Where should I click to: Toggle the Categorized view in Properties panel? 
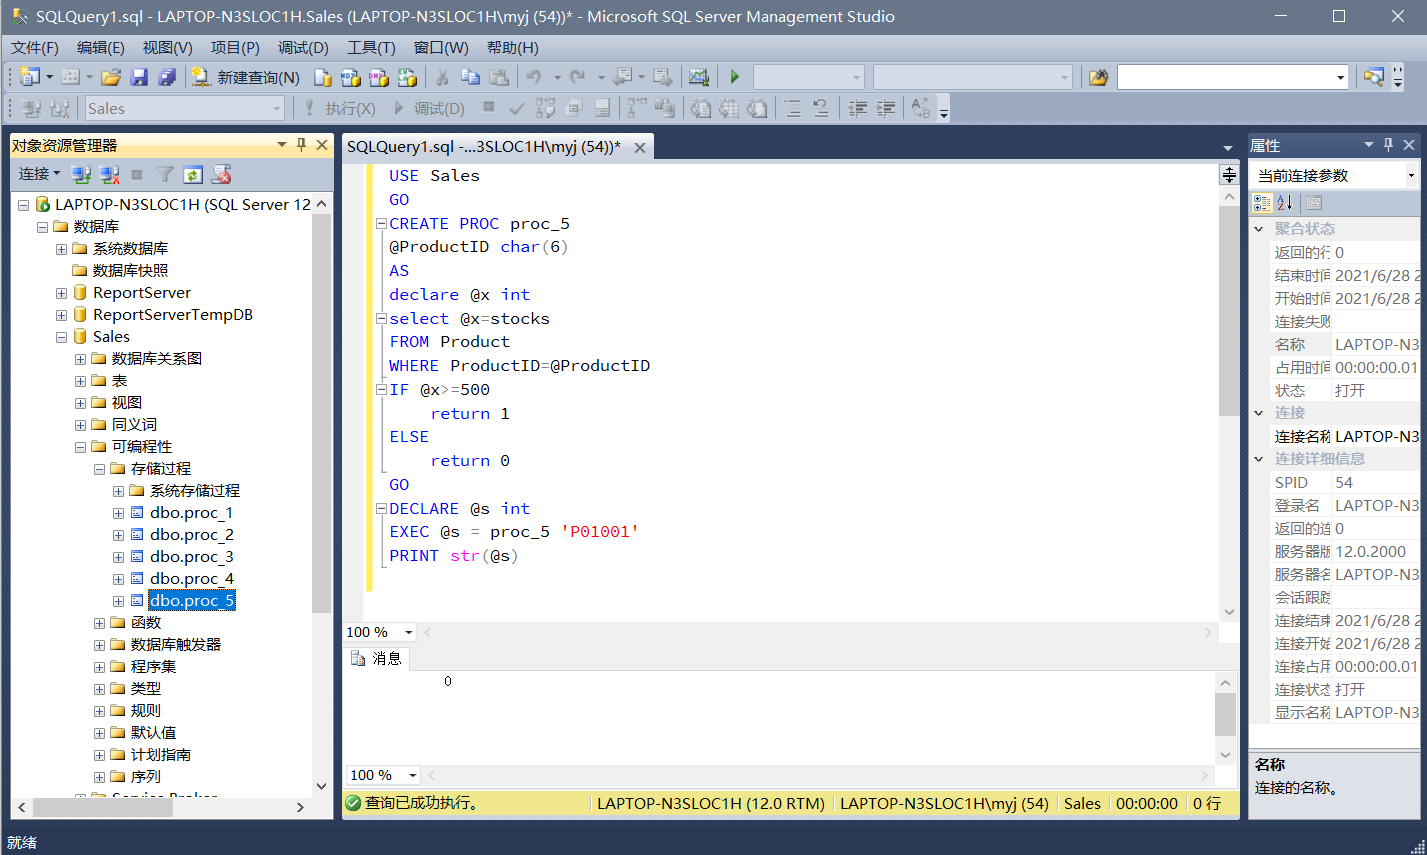tap(1262, 203)
